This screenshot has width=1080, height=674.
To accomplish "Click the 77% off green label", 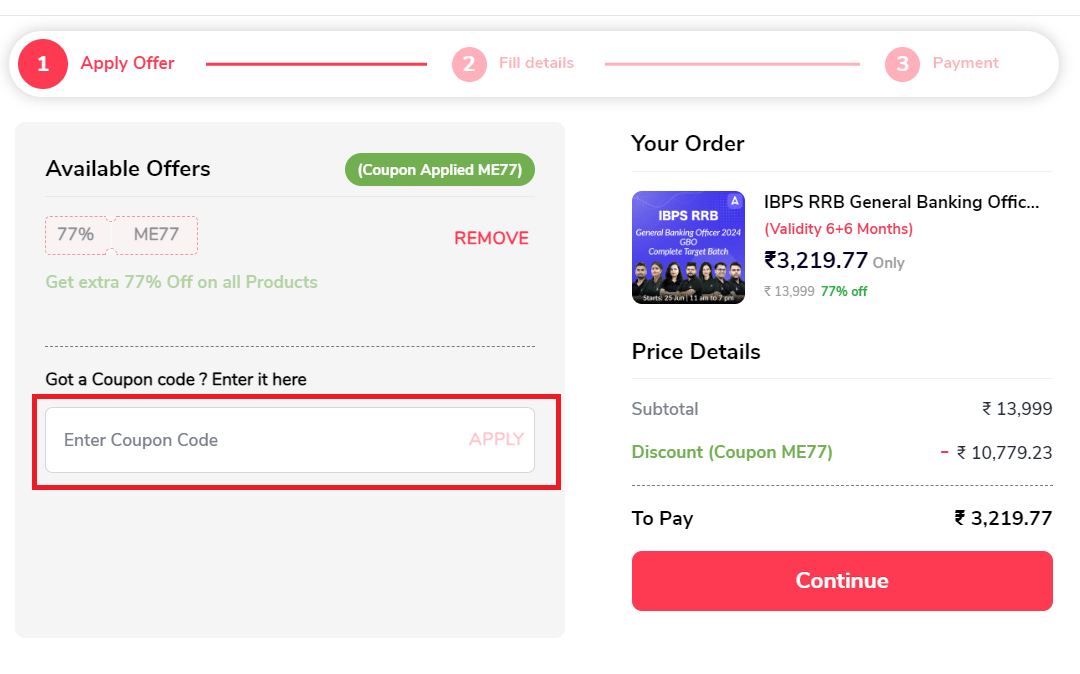I will pos(843,291).
